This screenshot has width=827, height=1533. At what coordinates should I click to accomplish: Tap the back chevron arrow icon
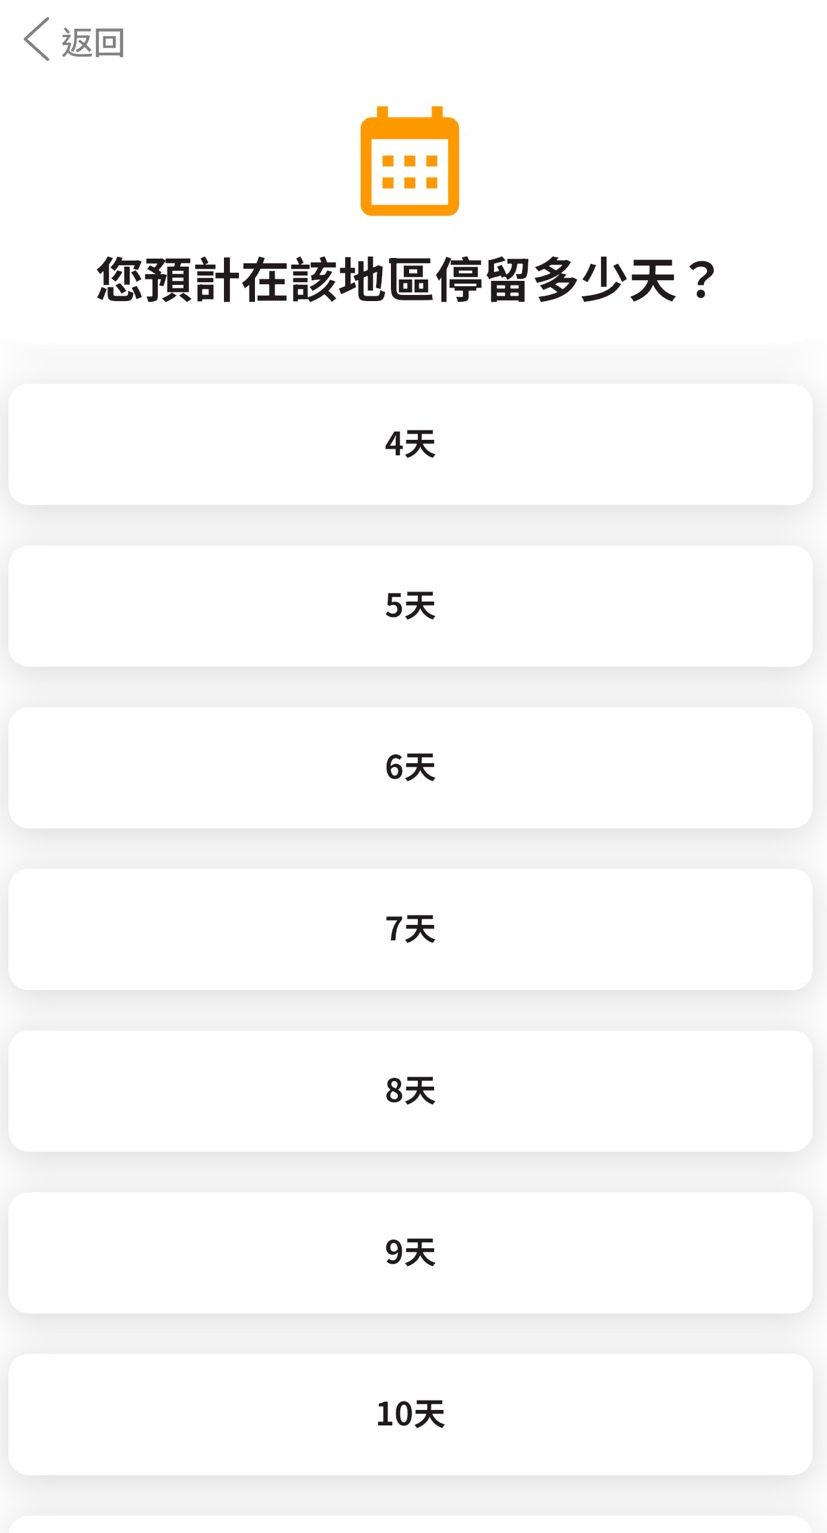point(36,41)
